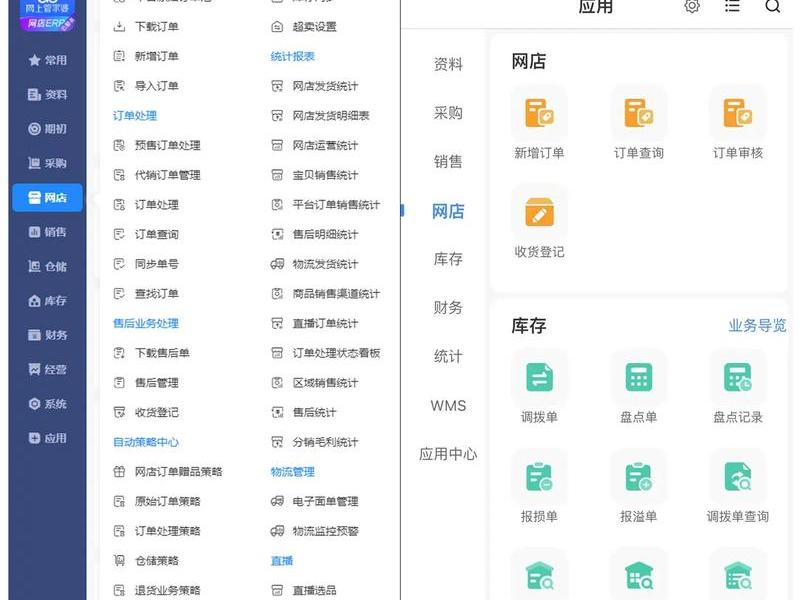Open 新增订单 app icon in 网店 section
The image size is (800, 600).
coord(539,113)
